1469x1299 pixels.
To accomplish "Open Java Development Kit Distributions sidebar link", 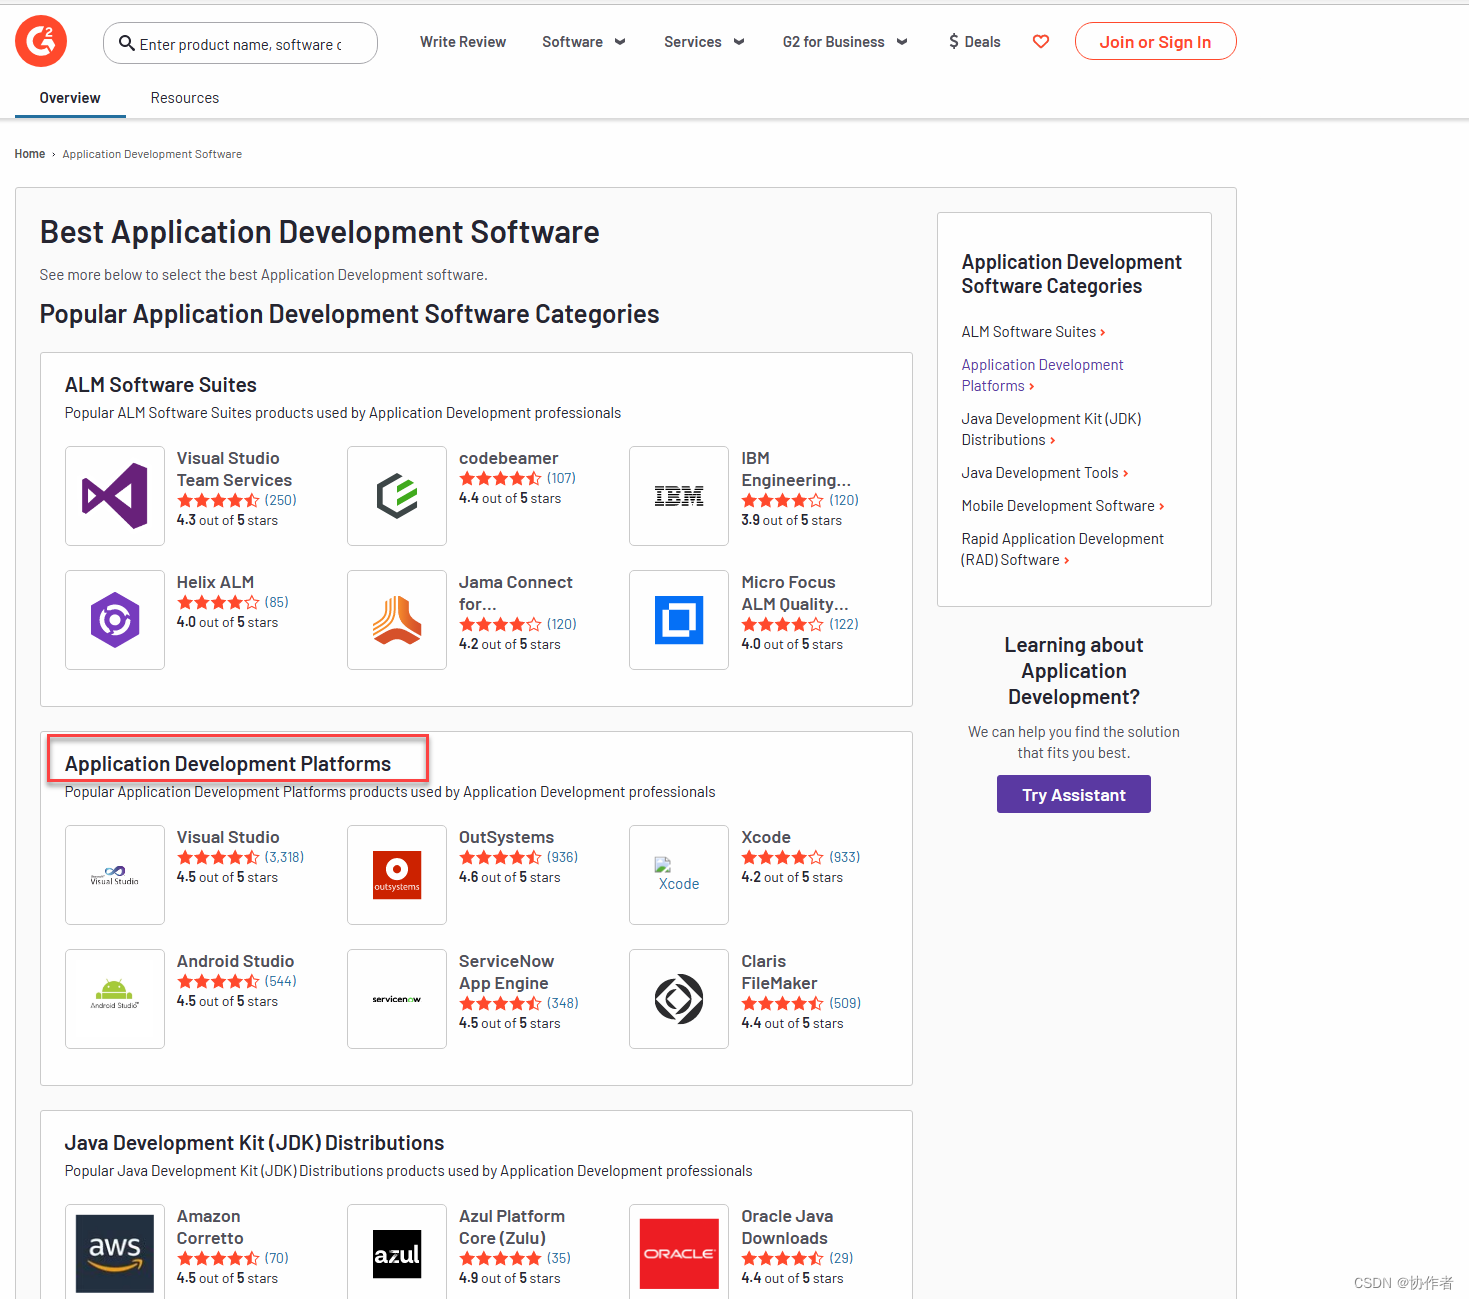I will click(x=1051, y=429).
